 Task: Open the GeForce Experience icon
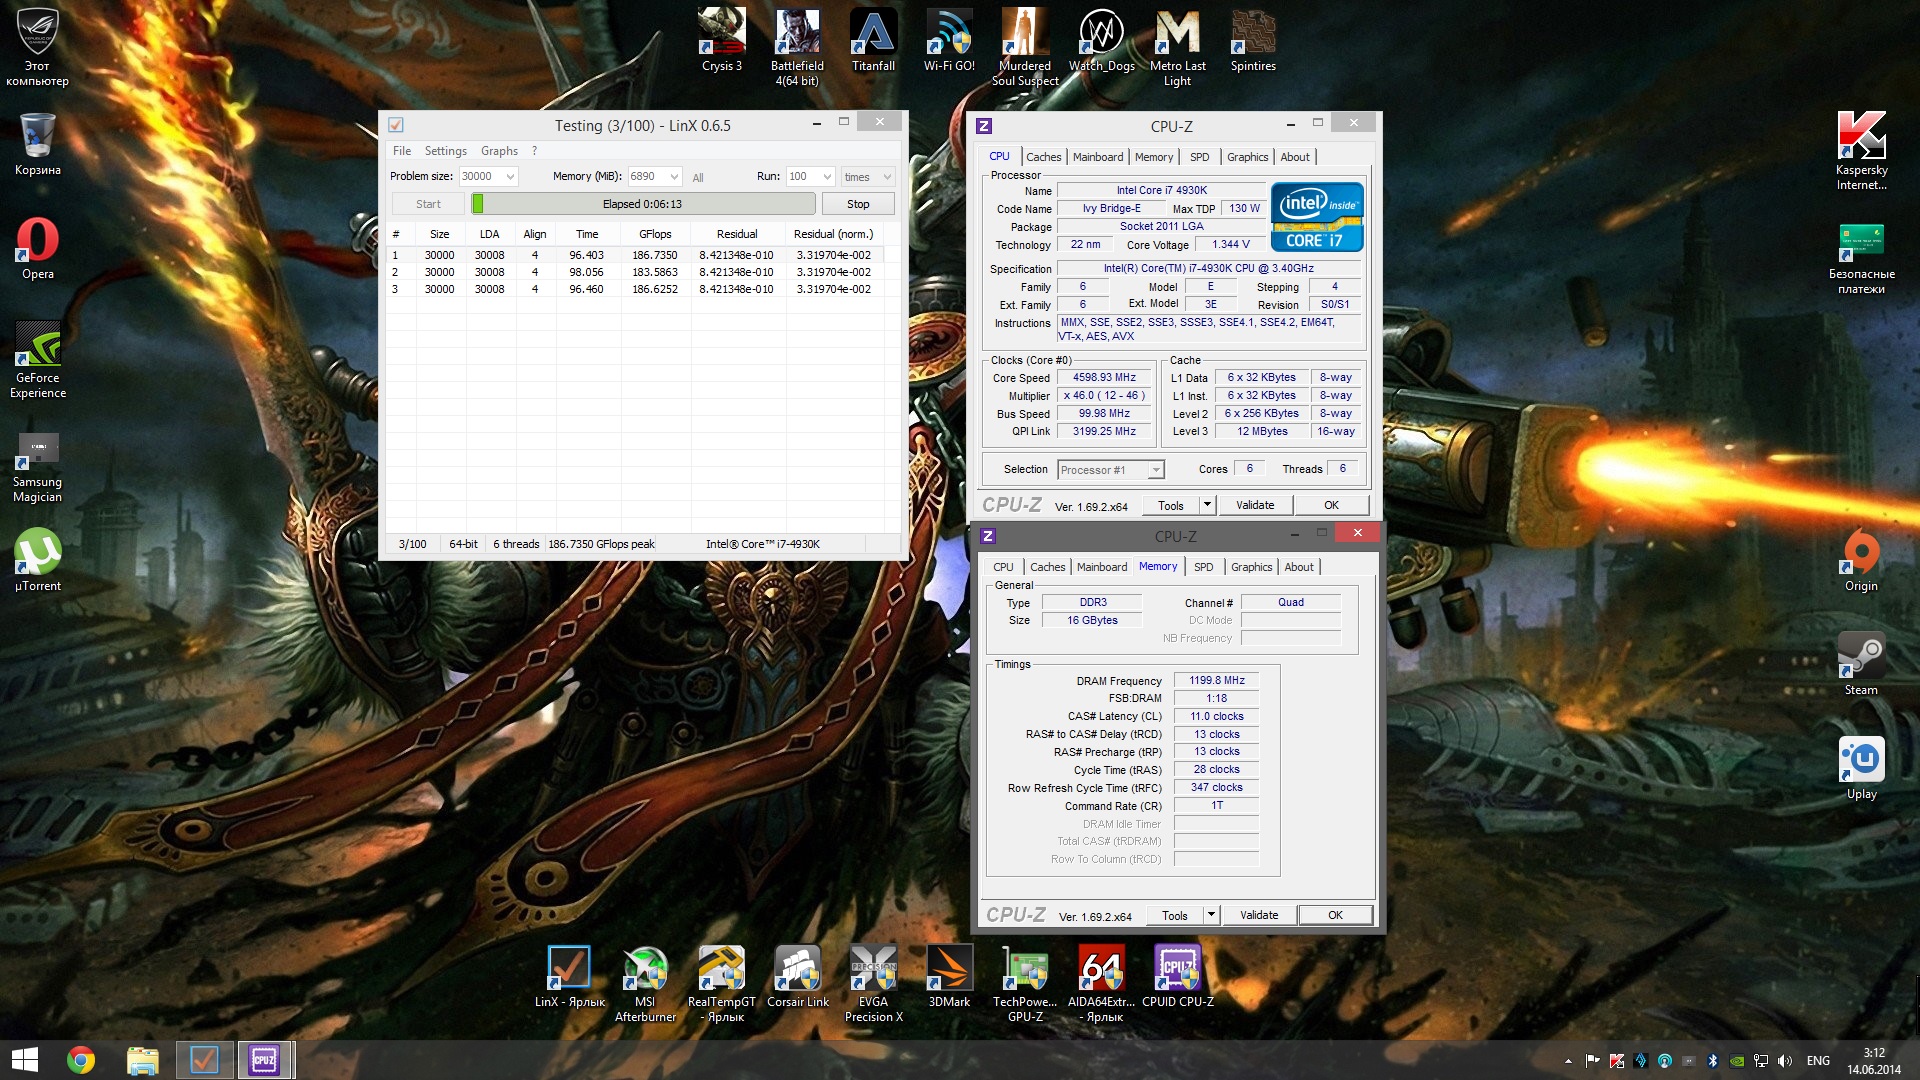click(37, 360)
